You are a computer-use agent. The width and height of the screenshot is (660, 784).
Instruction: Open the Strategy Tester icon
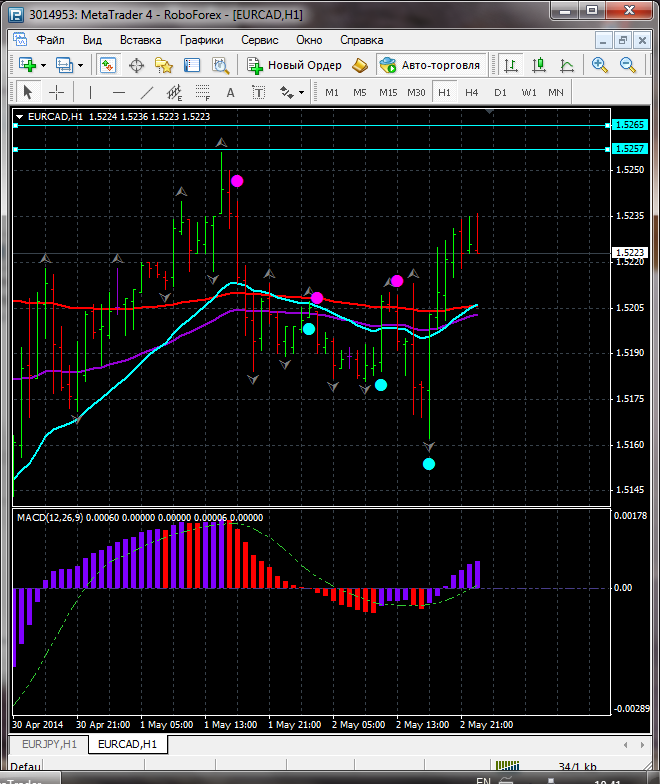[x=219, y=65]
